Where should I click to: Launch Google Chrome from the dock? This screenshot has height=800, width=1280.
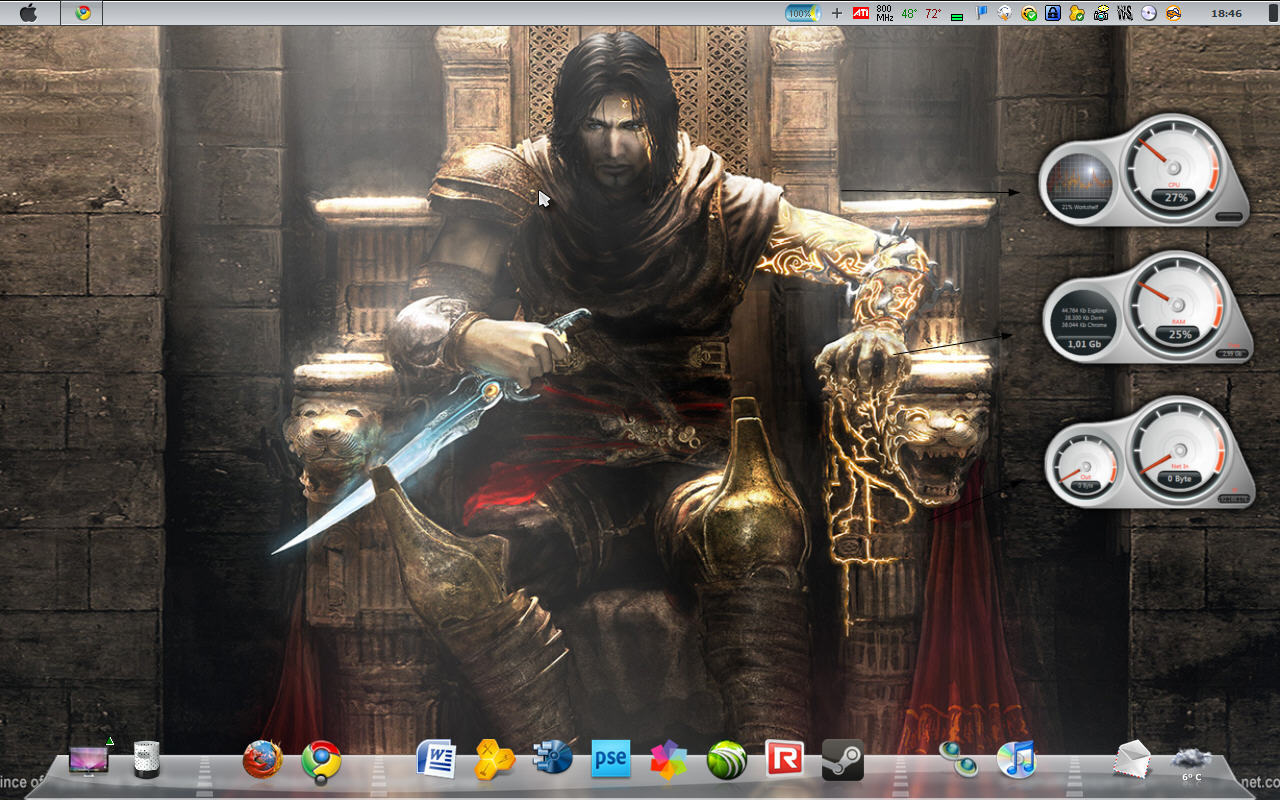point(321,762)
